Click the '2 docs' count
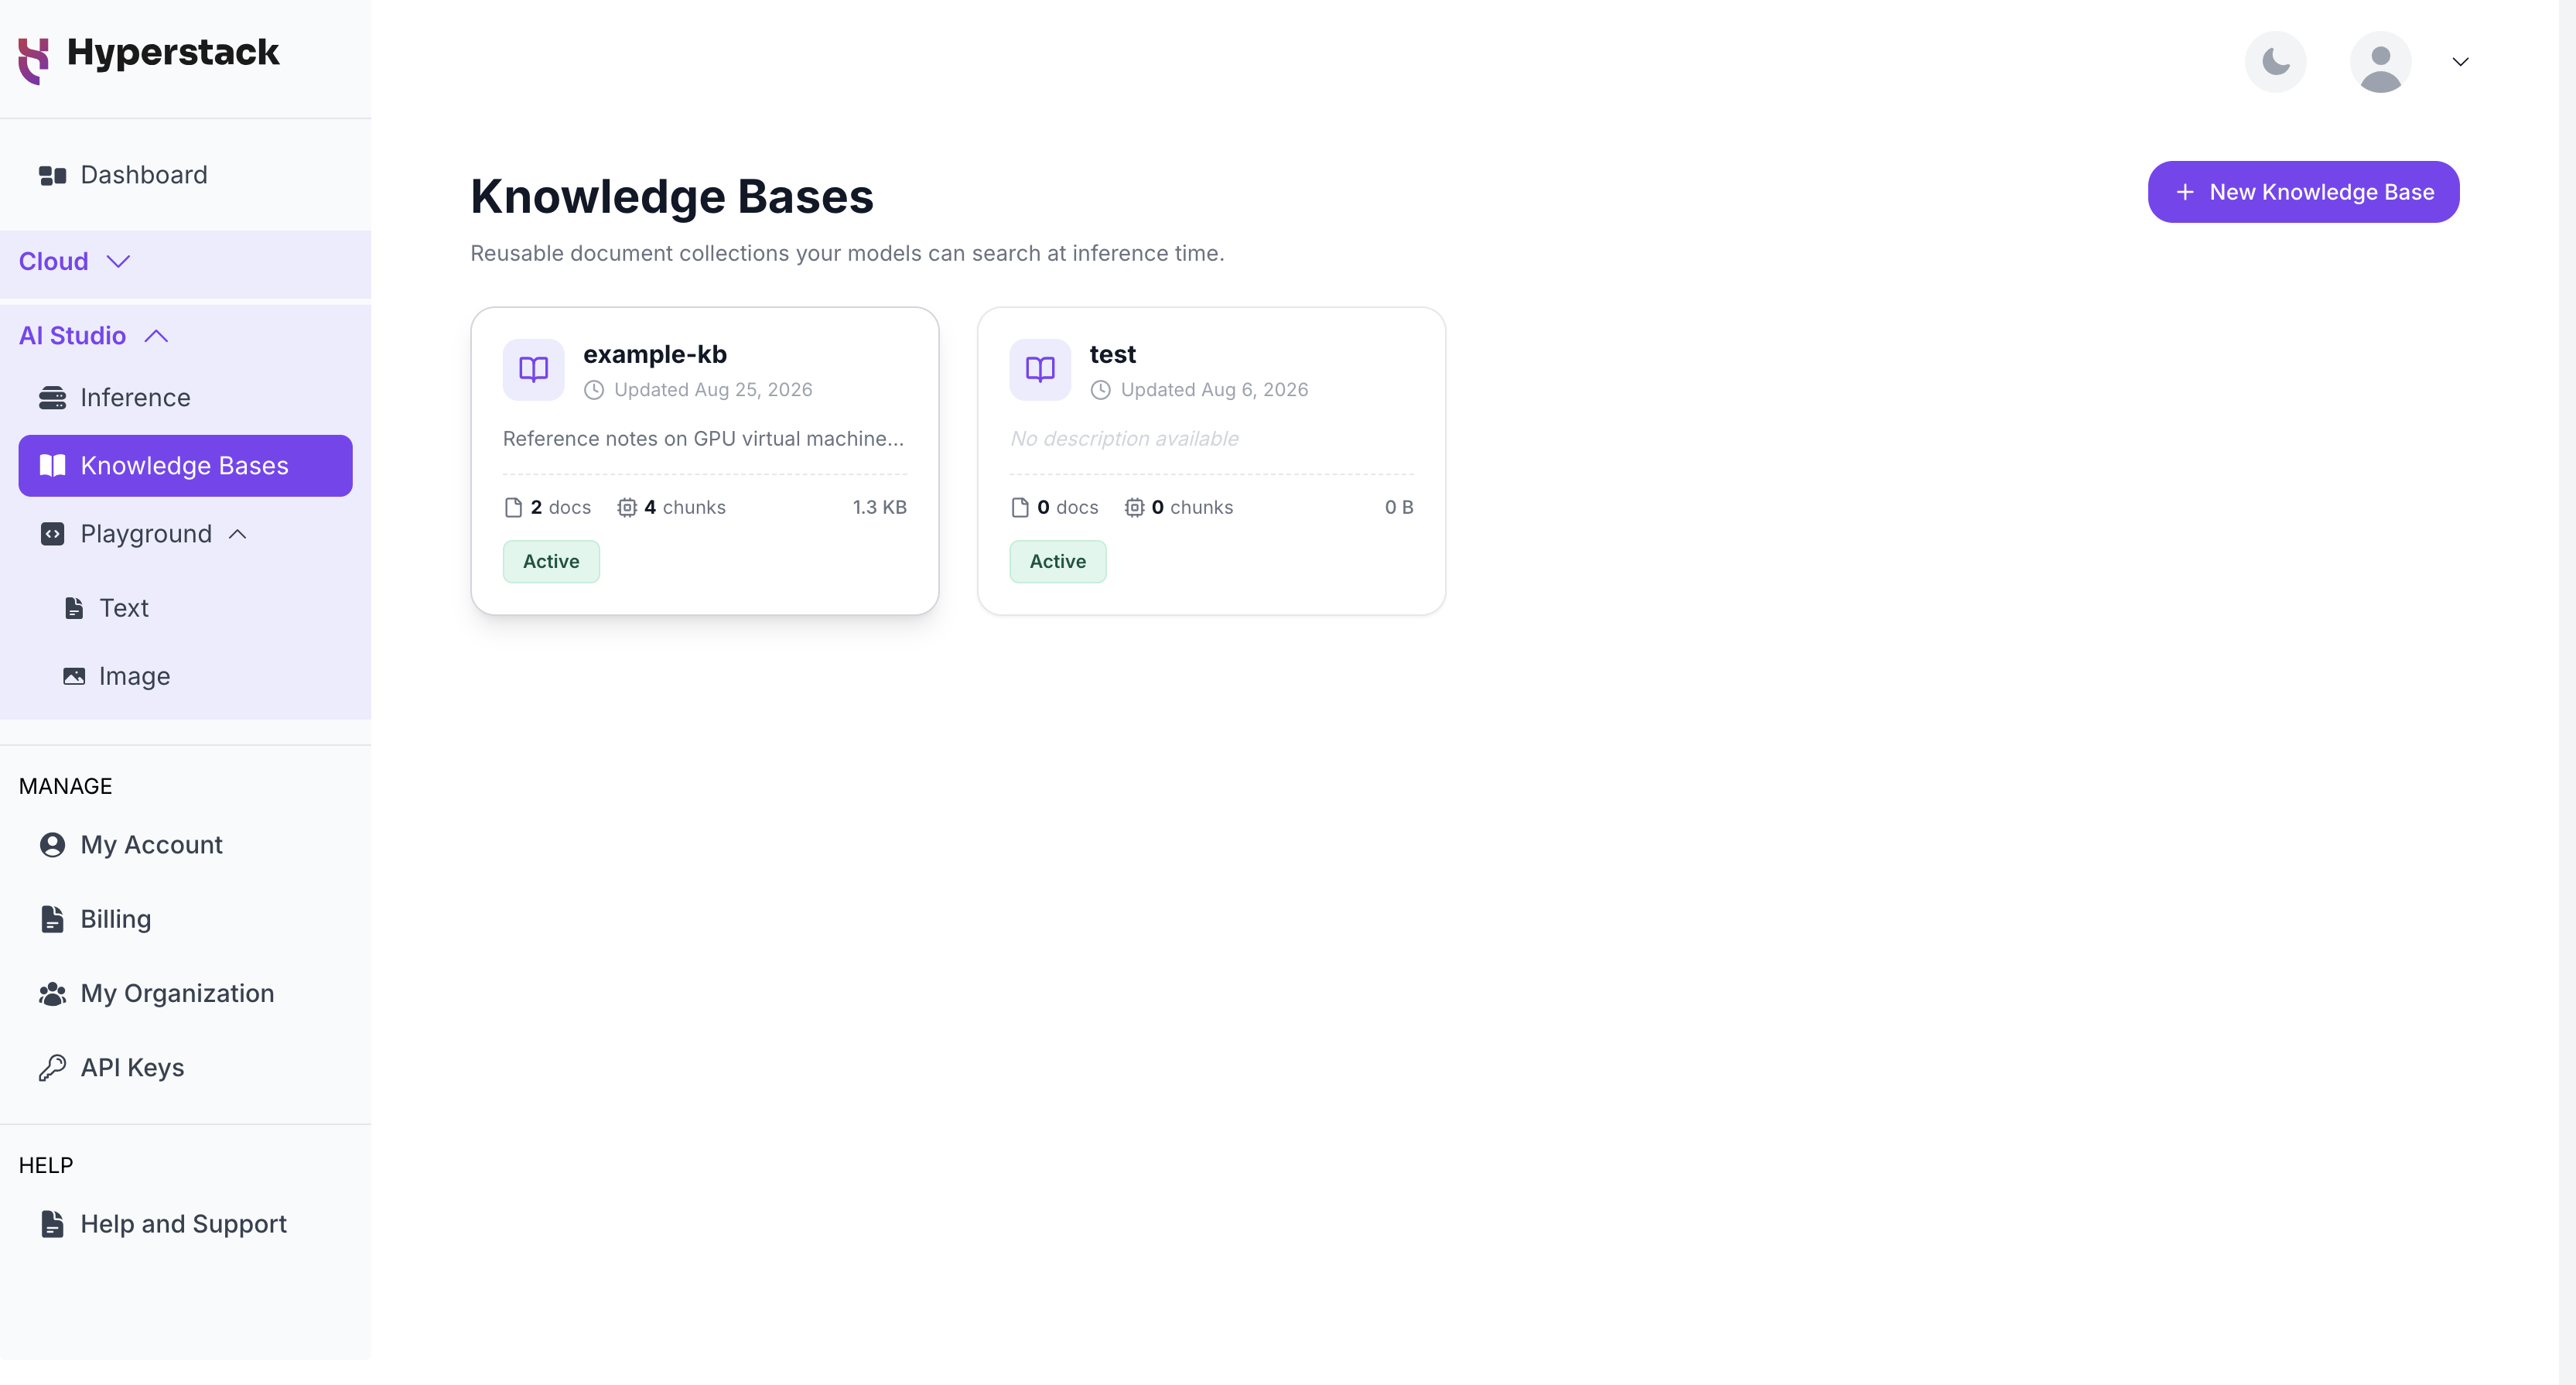 pyautogui.click(x=560, y=508)
